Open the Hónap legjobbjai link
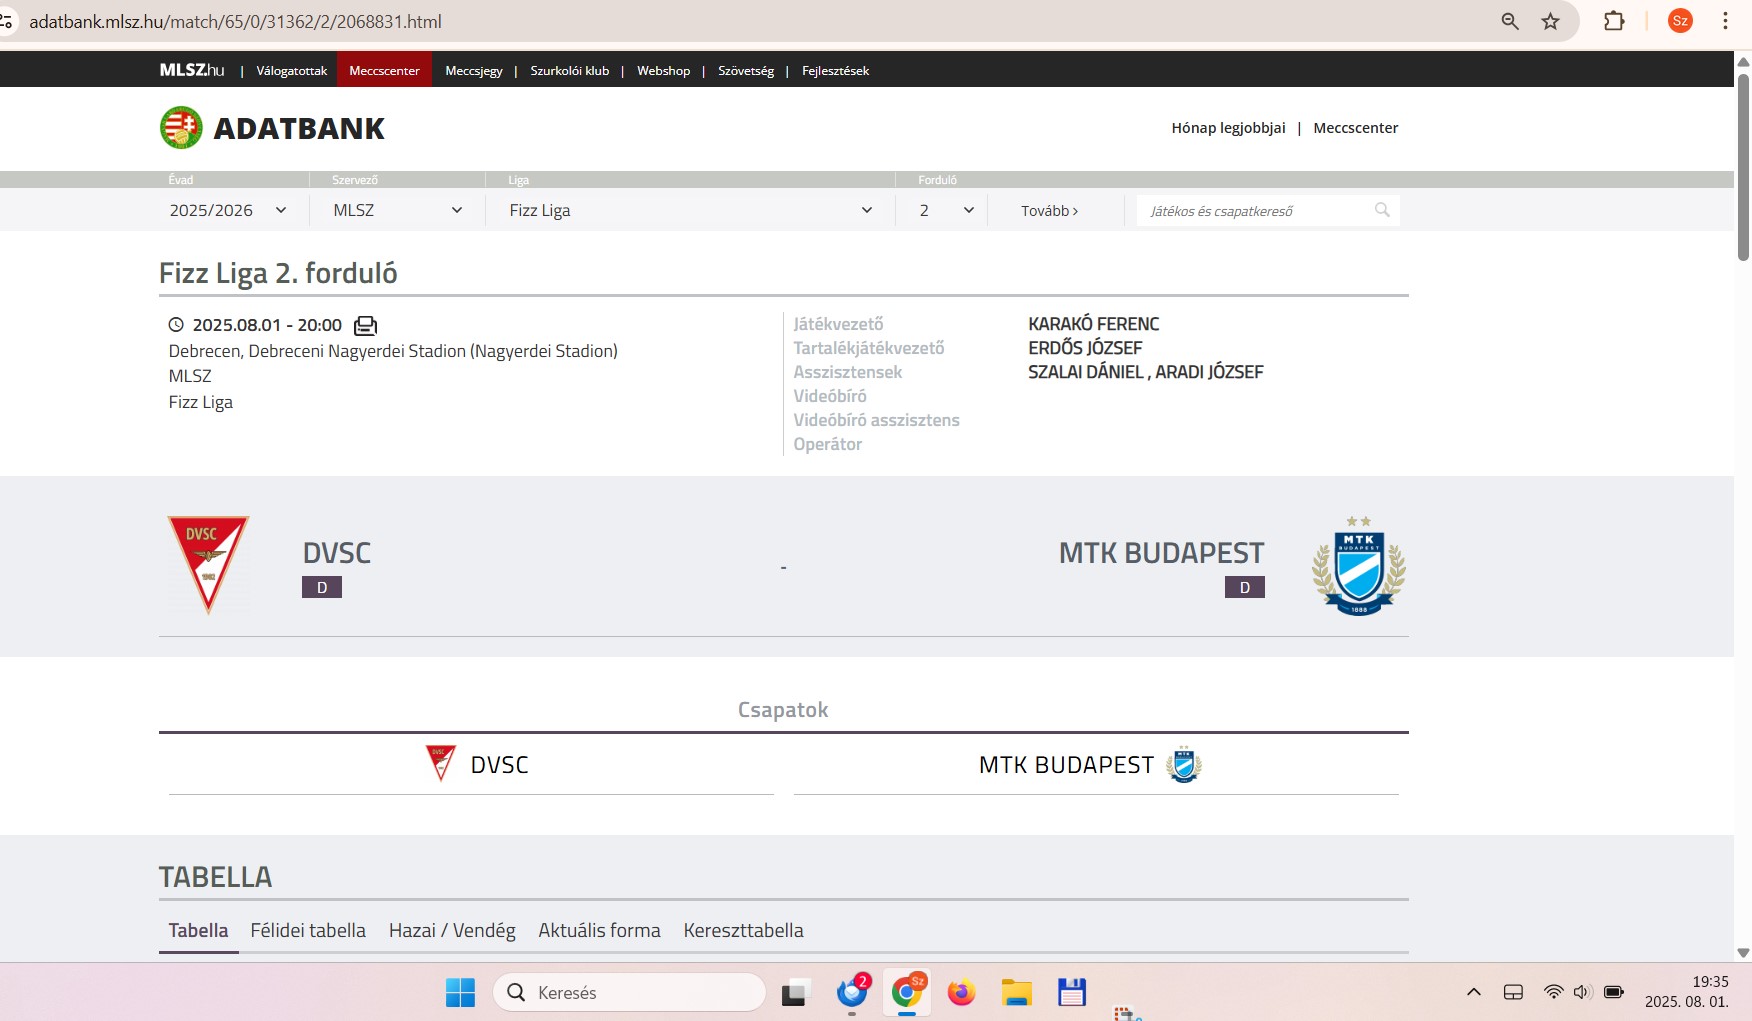 pos(1228,128)
